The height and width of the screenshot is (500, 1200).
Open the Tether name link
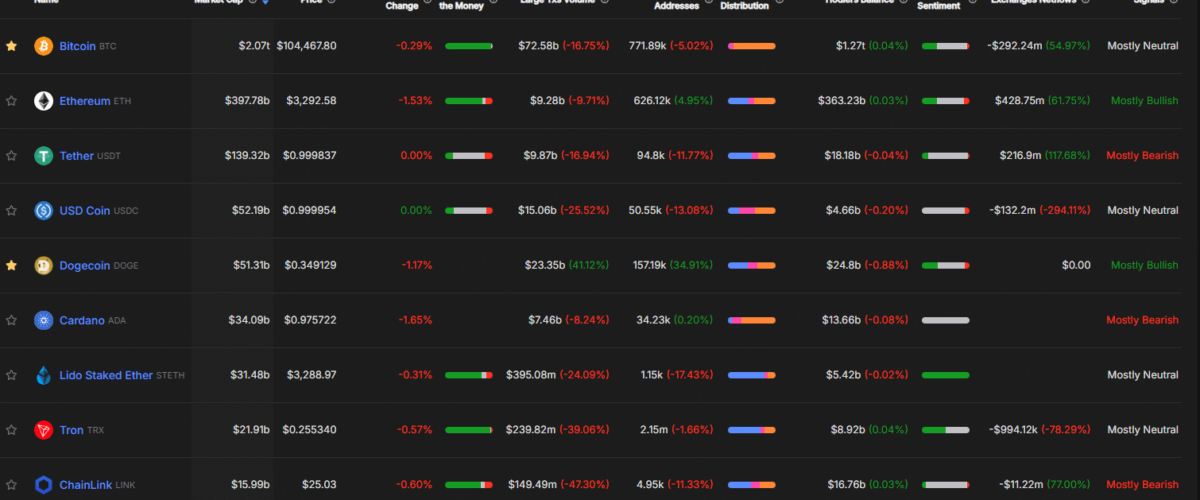(76, 156)
